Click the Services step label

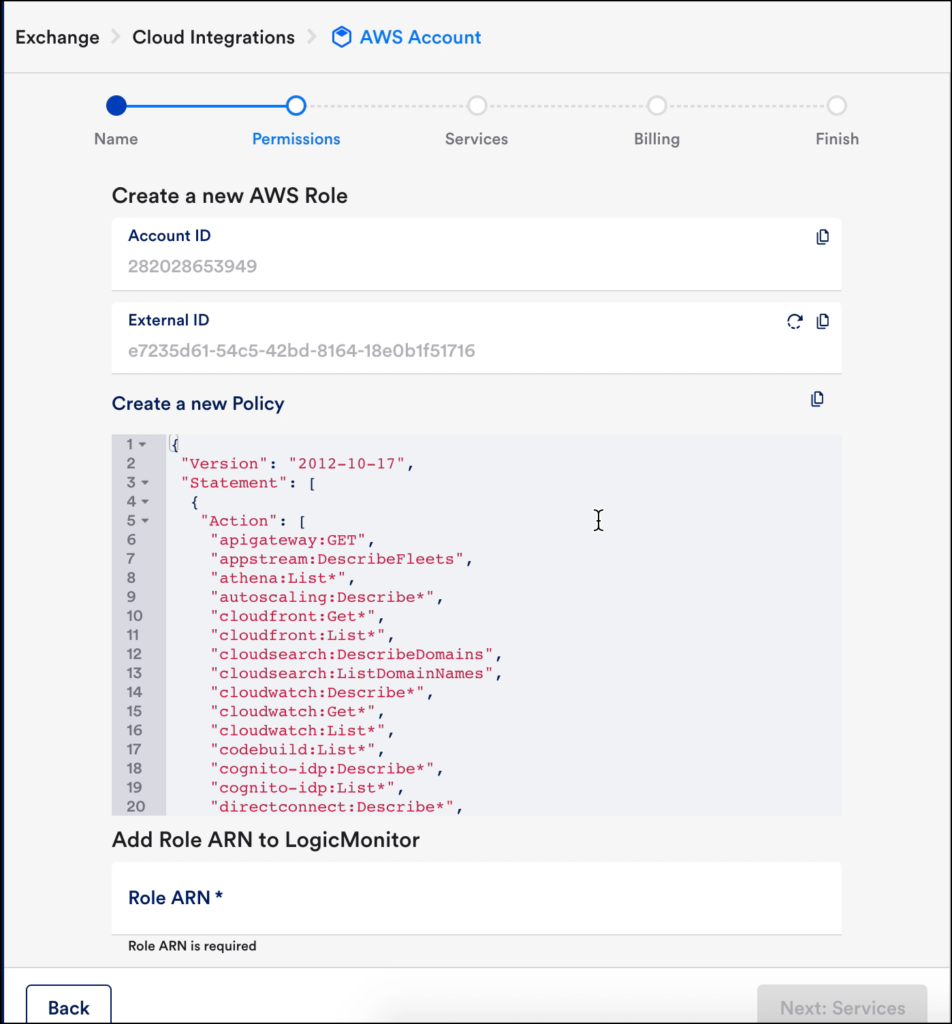tap(477, 139)
